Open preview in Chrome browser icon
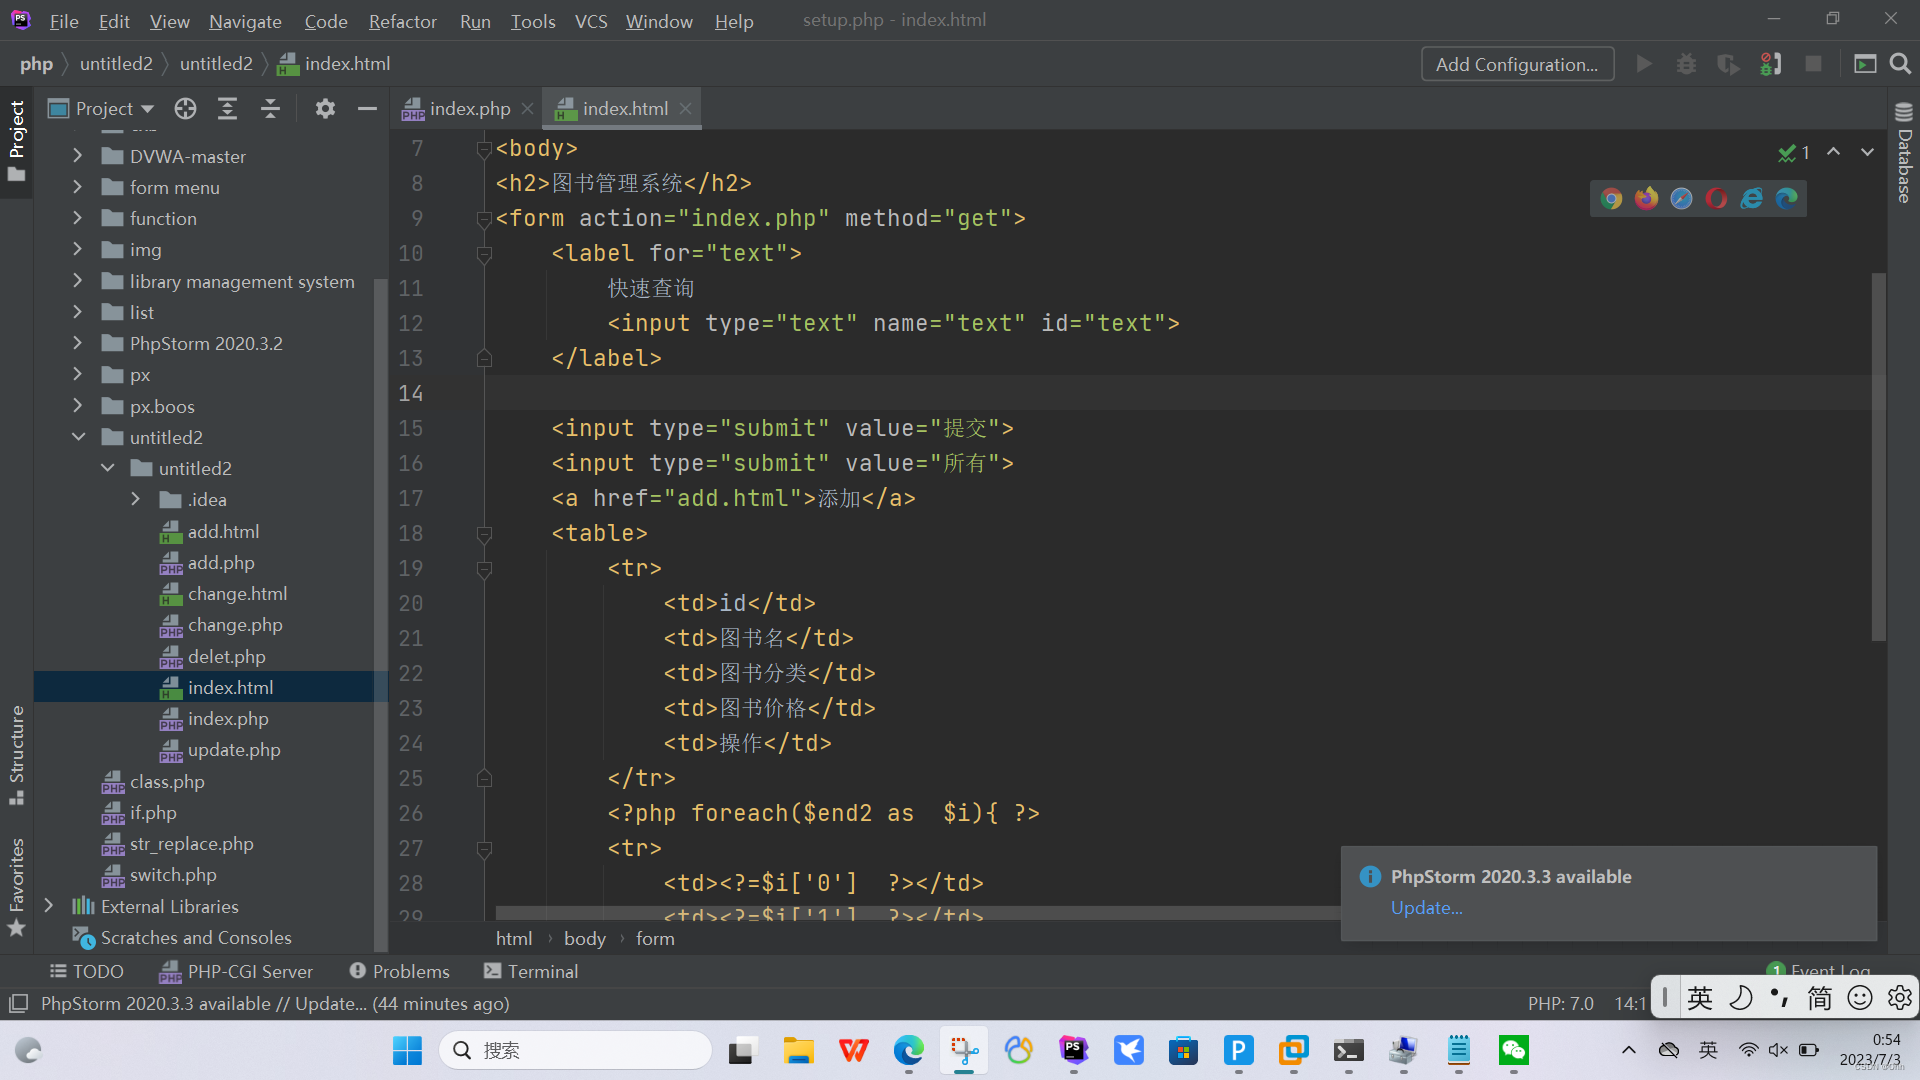This screenshot has width=1920, height=1080. coord(1611,199)
